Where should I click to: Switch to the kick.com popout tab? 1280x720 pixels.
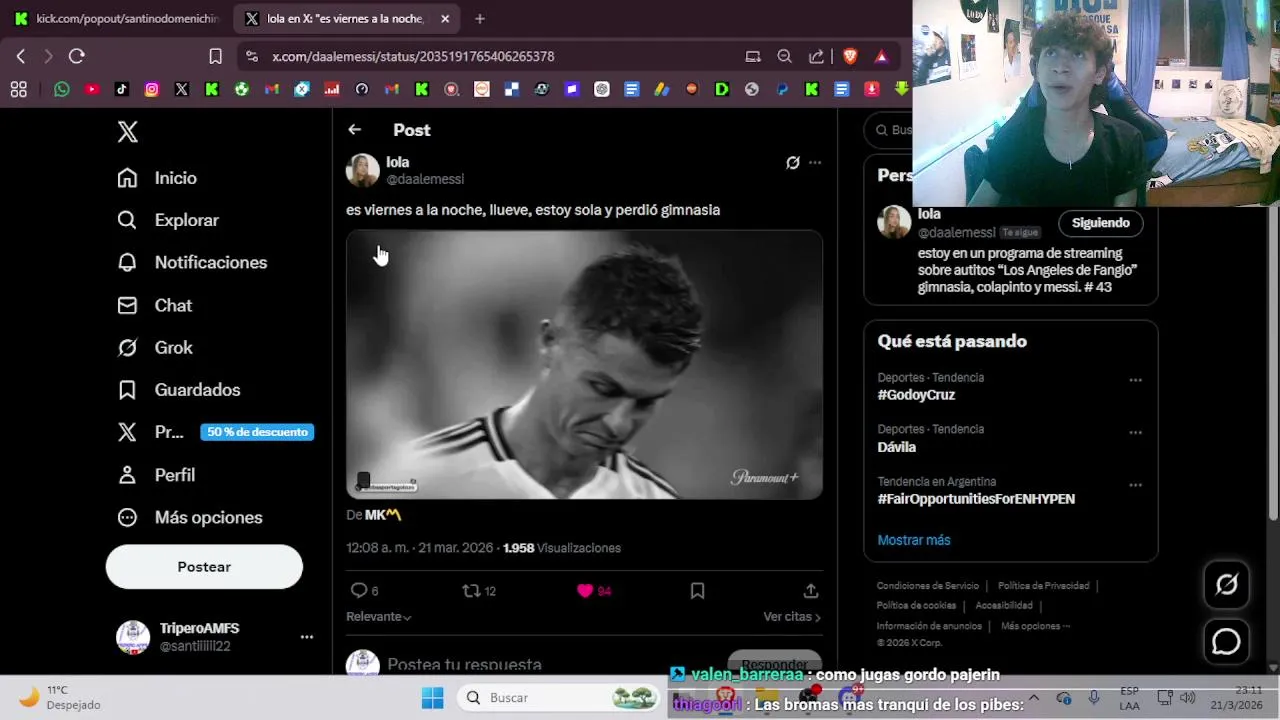(x=118, y=18)
